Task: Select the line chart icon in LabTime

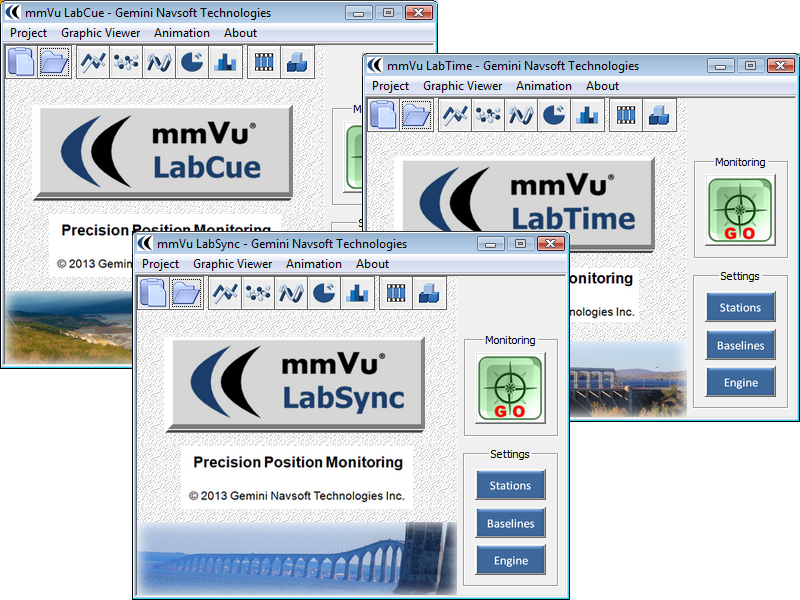Action: pos(455,115)
